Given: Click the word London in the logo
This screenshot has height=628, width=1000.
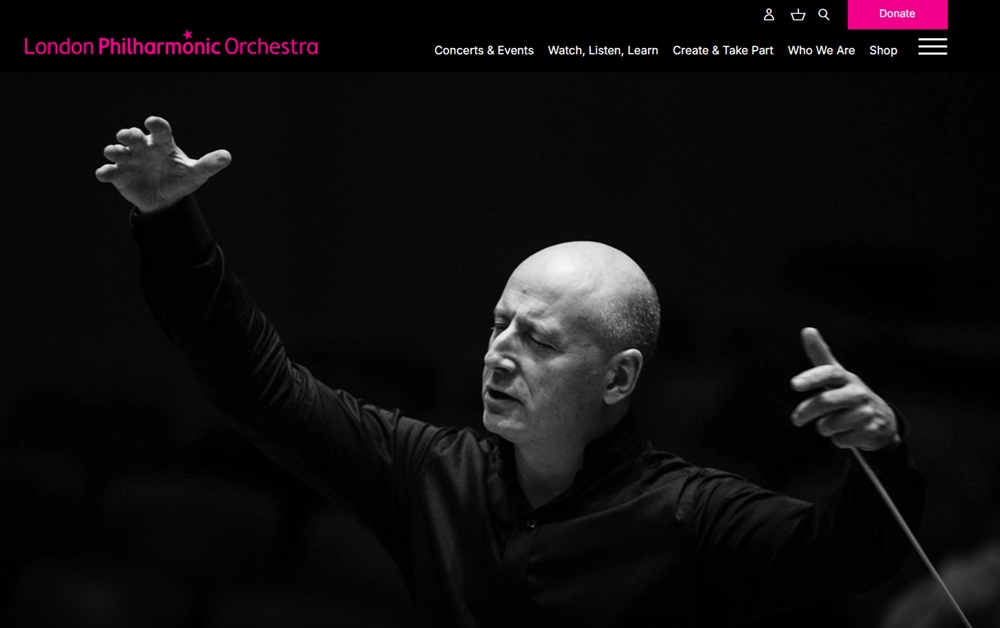Looking at the screenshot, I should [59, 47].
